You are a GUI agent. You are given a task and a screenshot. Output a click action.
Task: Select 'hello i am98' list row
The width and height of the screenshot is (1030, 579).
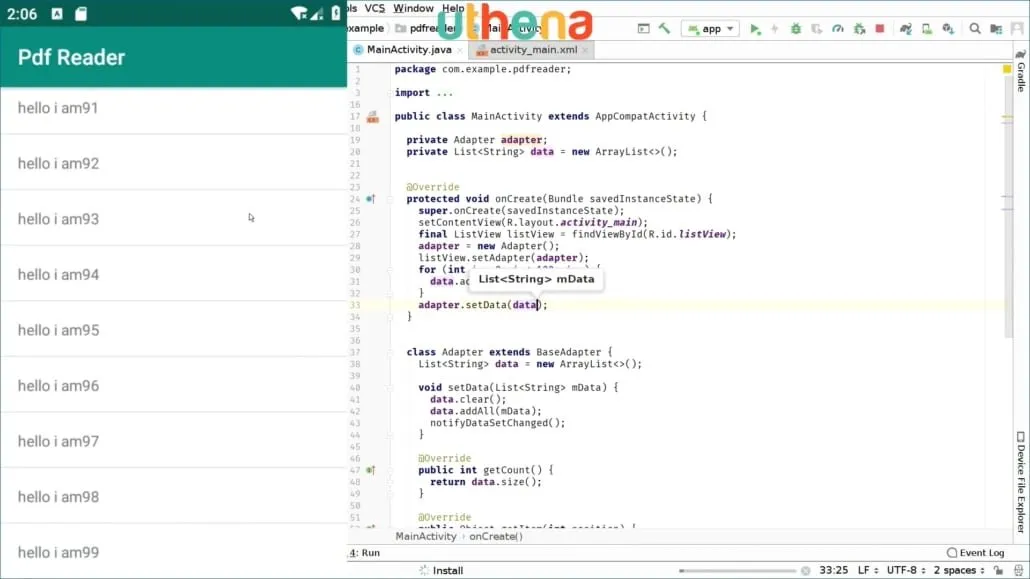click(x=173, y=496)
